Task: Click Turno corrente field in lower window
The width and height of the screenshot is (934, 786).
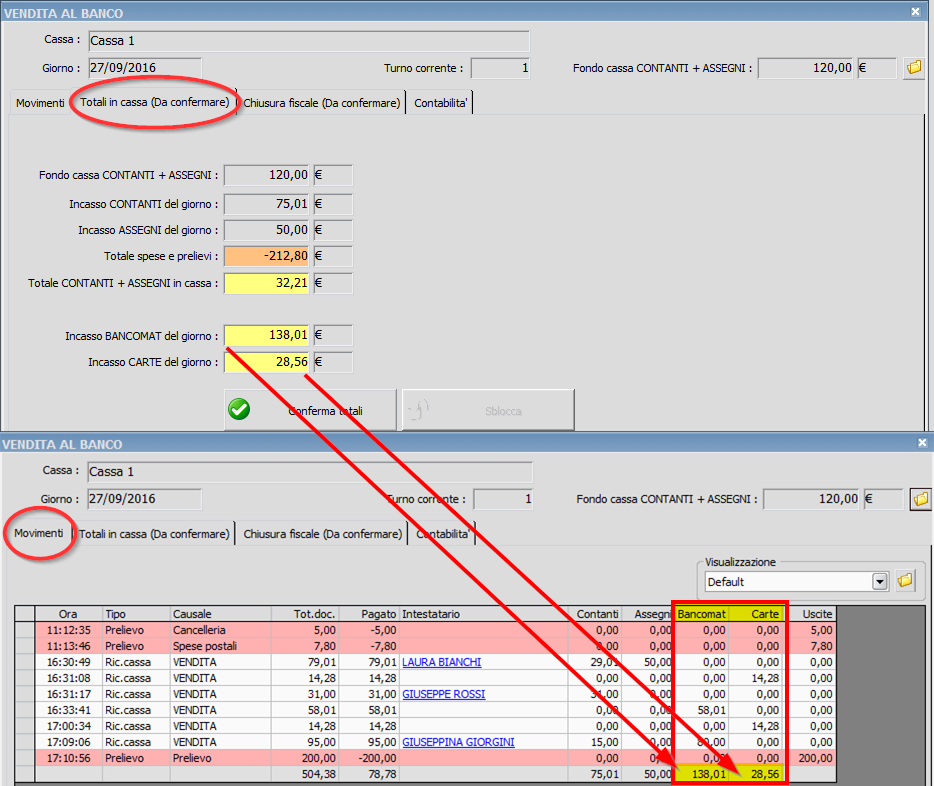Action: pos(503,499)
